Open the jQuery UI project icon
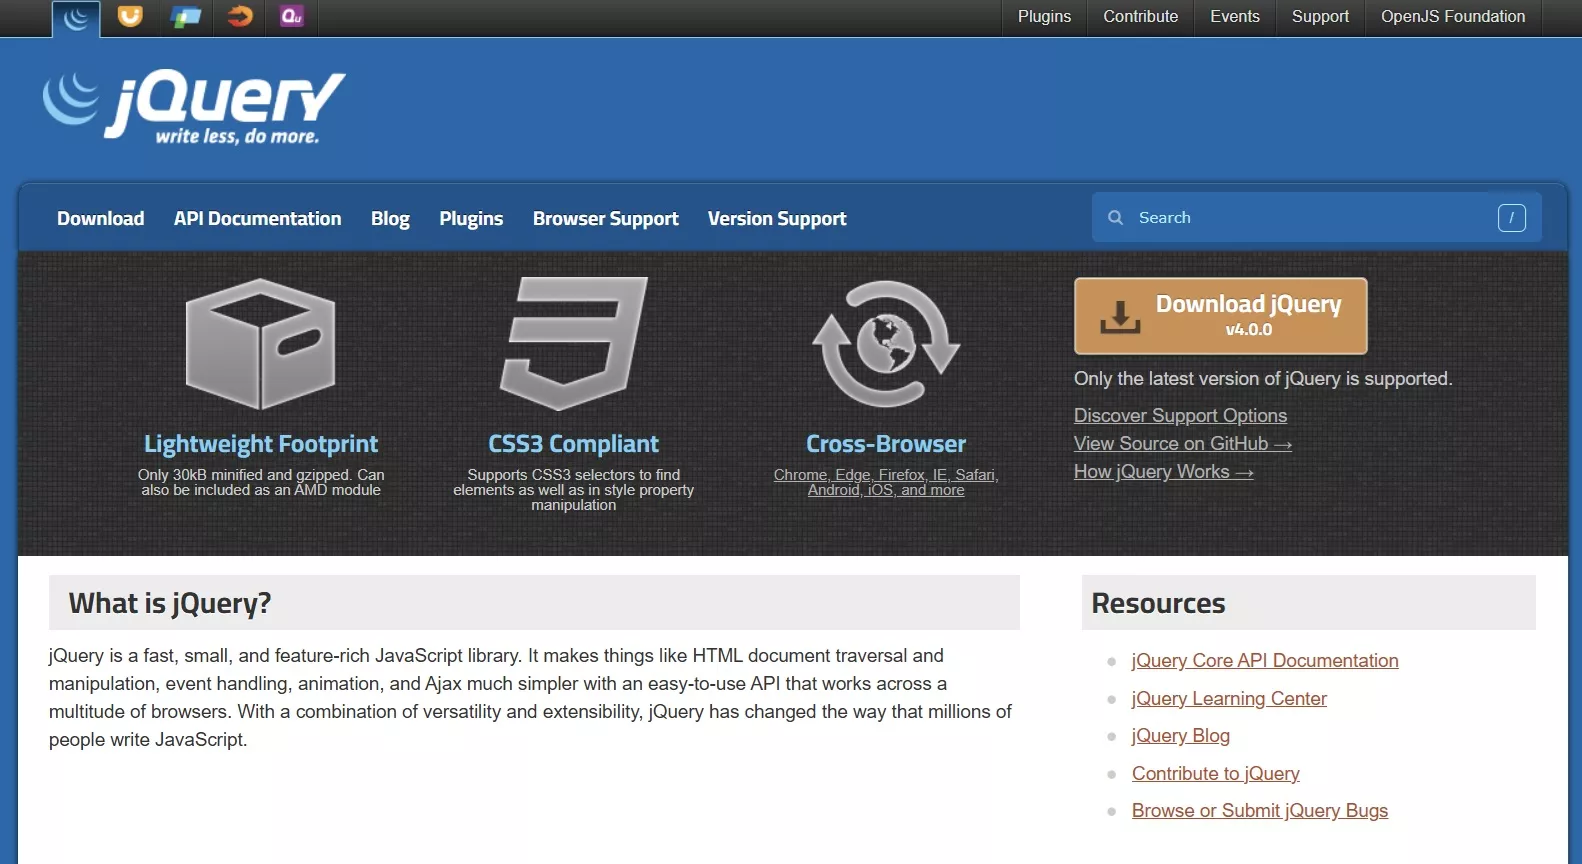The height and width of the screenshot is (864, 1582). (x=130, y=16)
